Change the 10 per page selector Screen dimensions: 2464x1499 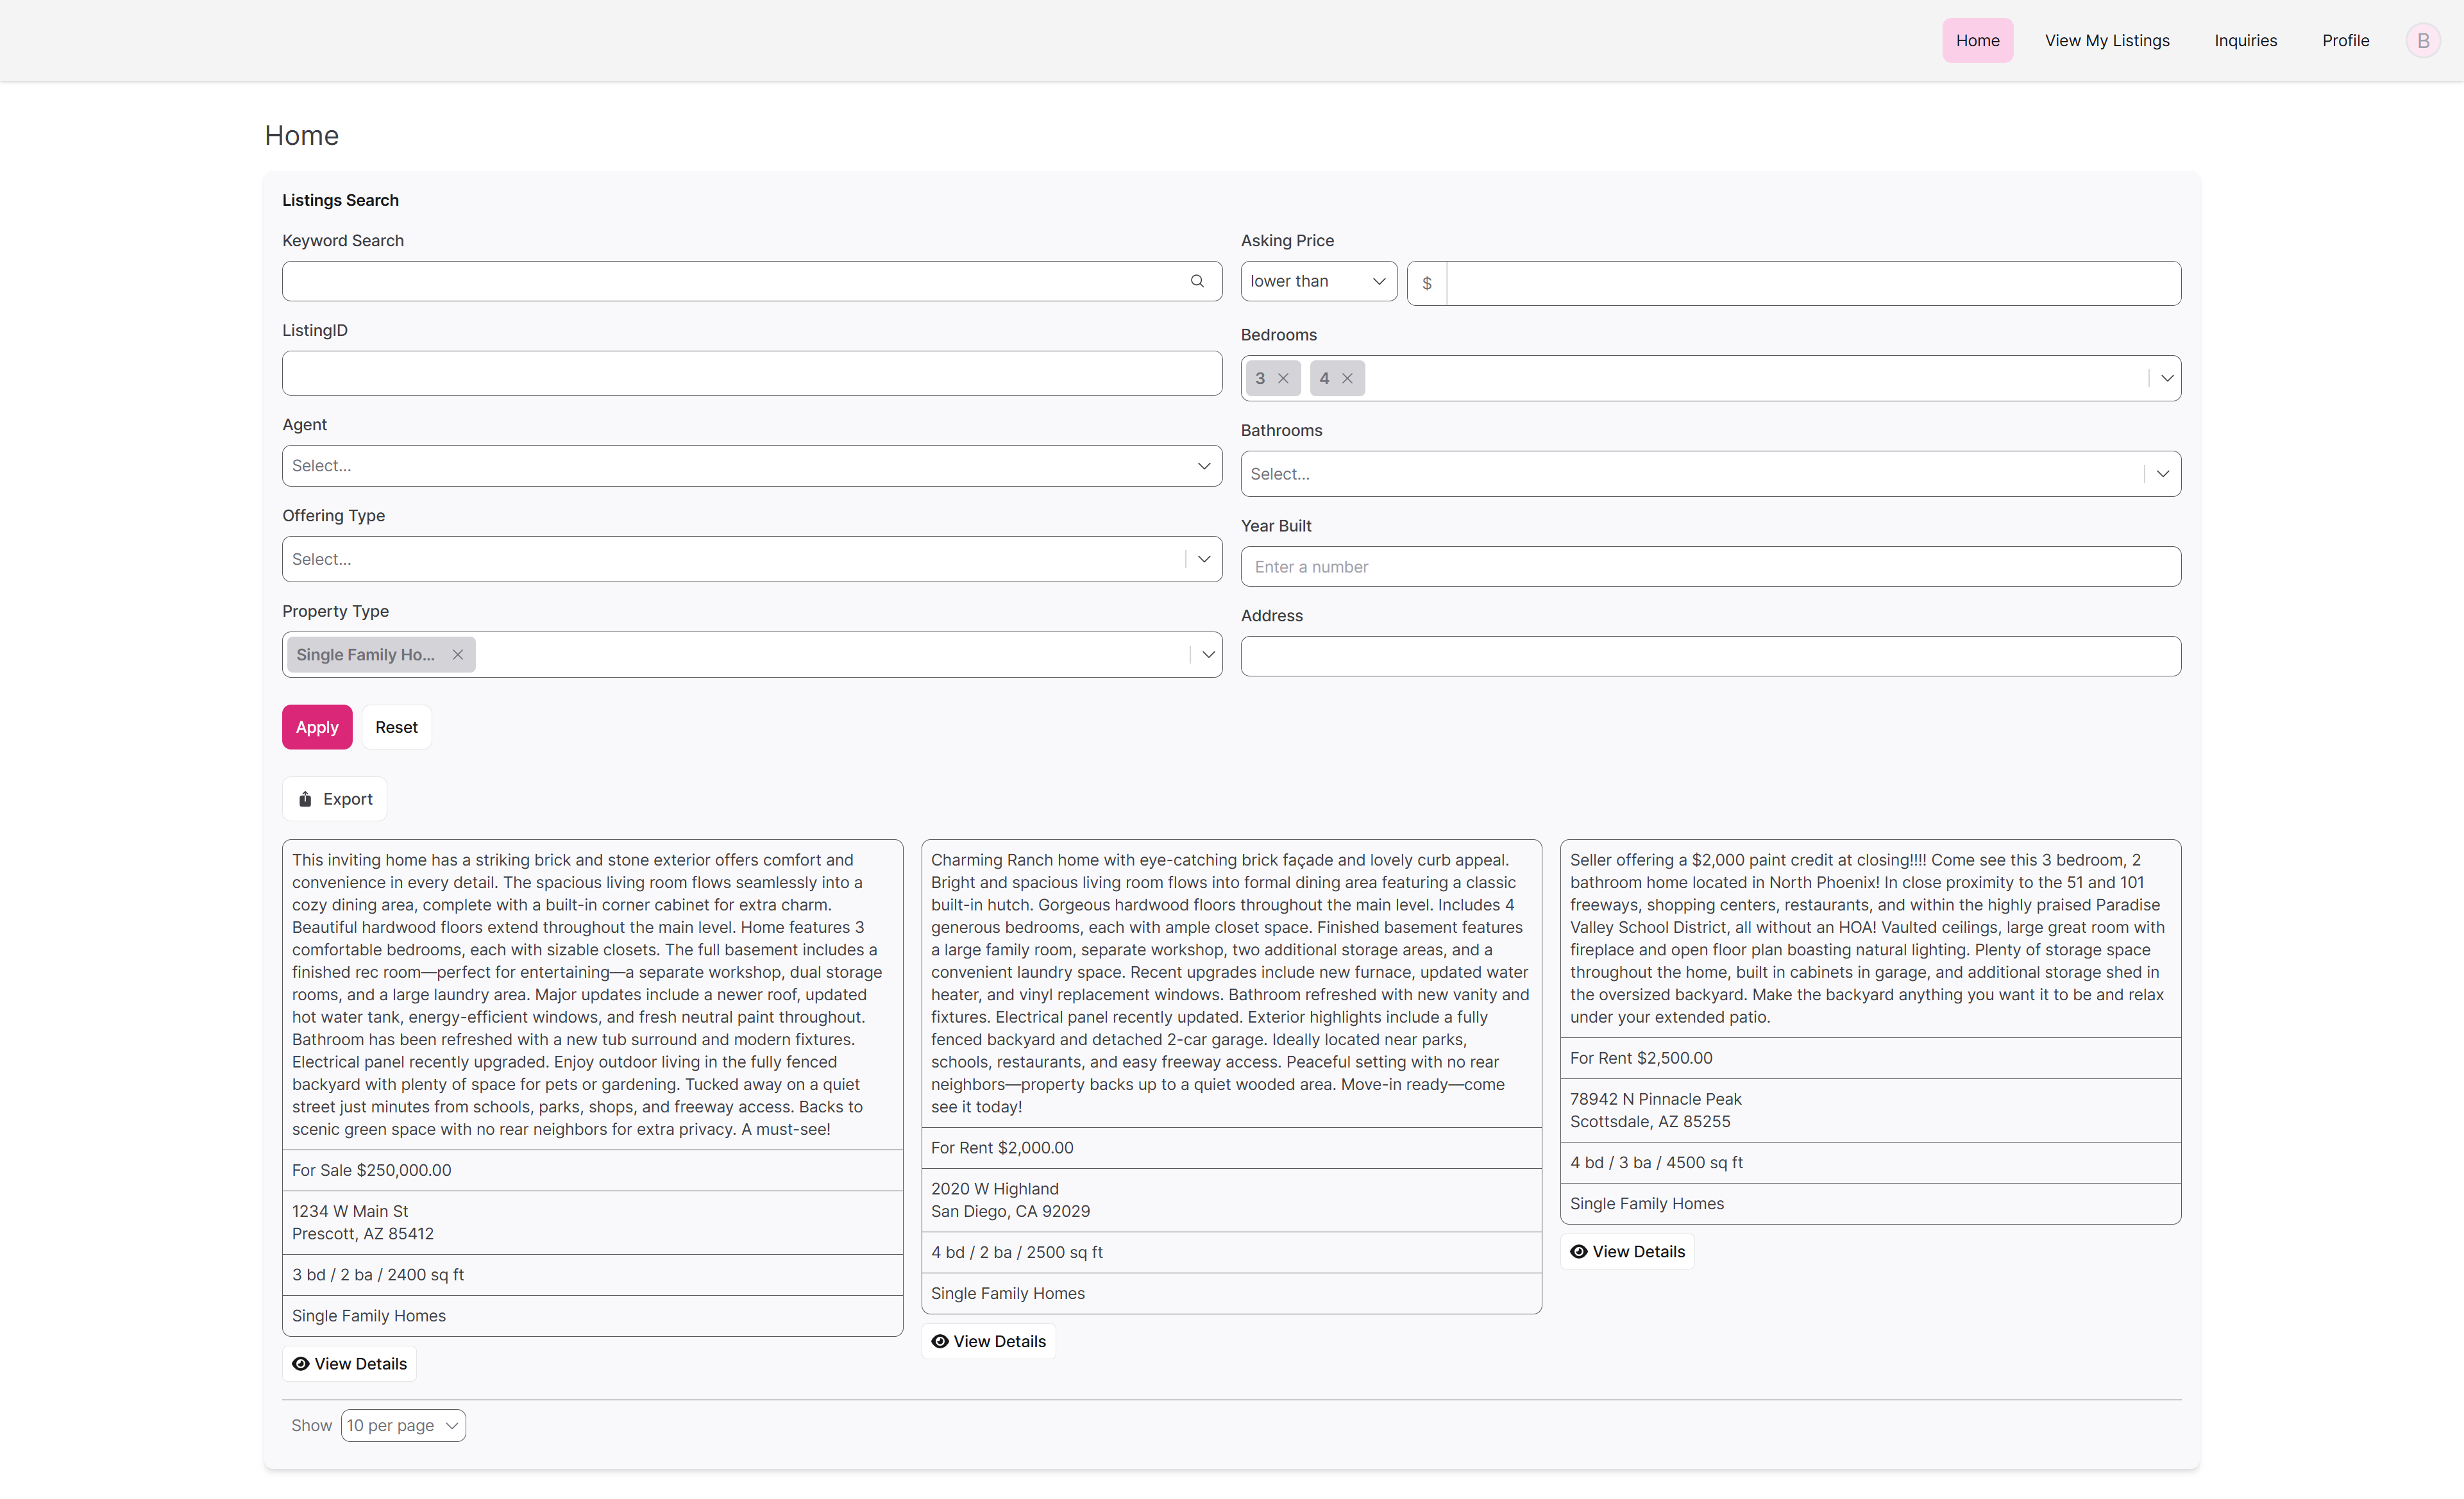pos(403,1425)
